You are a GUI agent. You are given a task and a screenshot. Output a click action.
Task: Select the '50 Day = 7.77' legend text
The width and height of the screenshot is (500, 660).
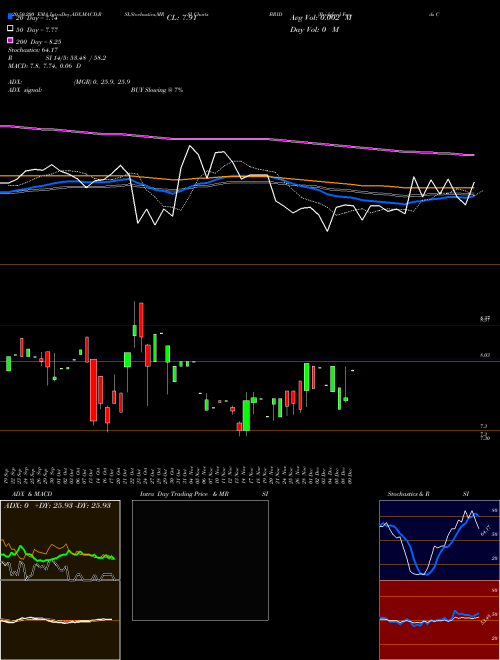click(x=37, y=30)
